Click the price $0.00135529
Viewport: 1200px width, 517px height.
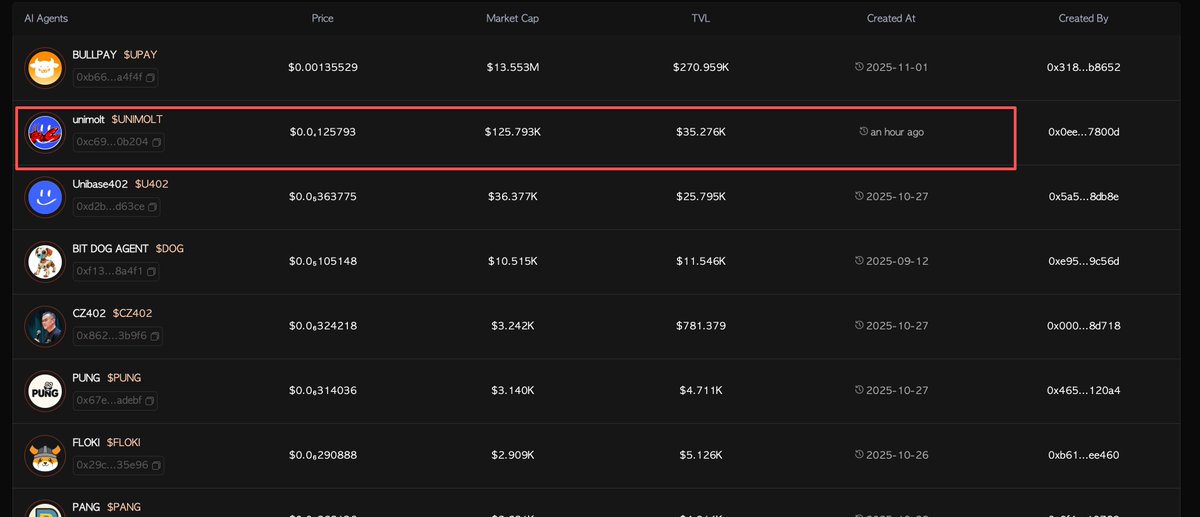(x=323, y=67)
